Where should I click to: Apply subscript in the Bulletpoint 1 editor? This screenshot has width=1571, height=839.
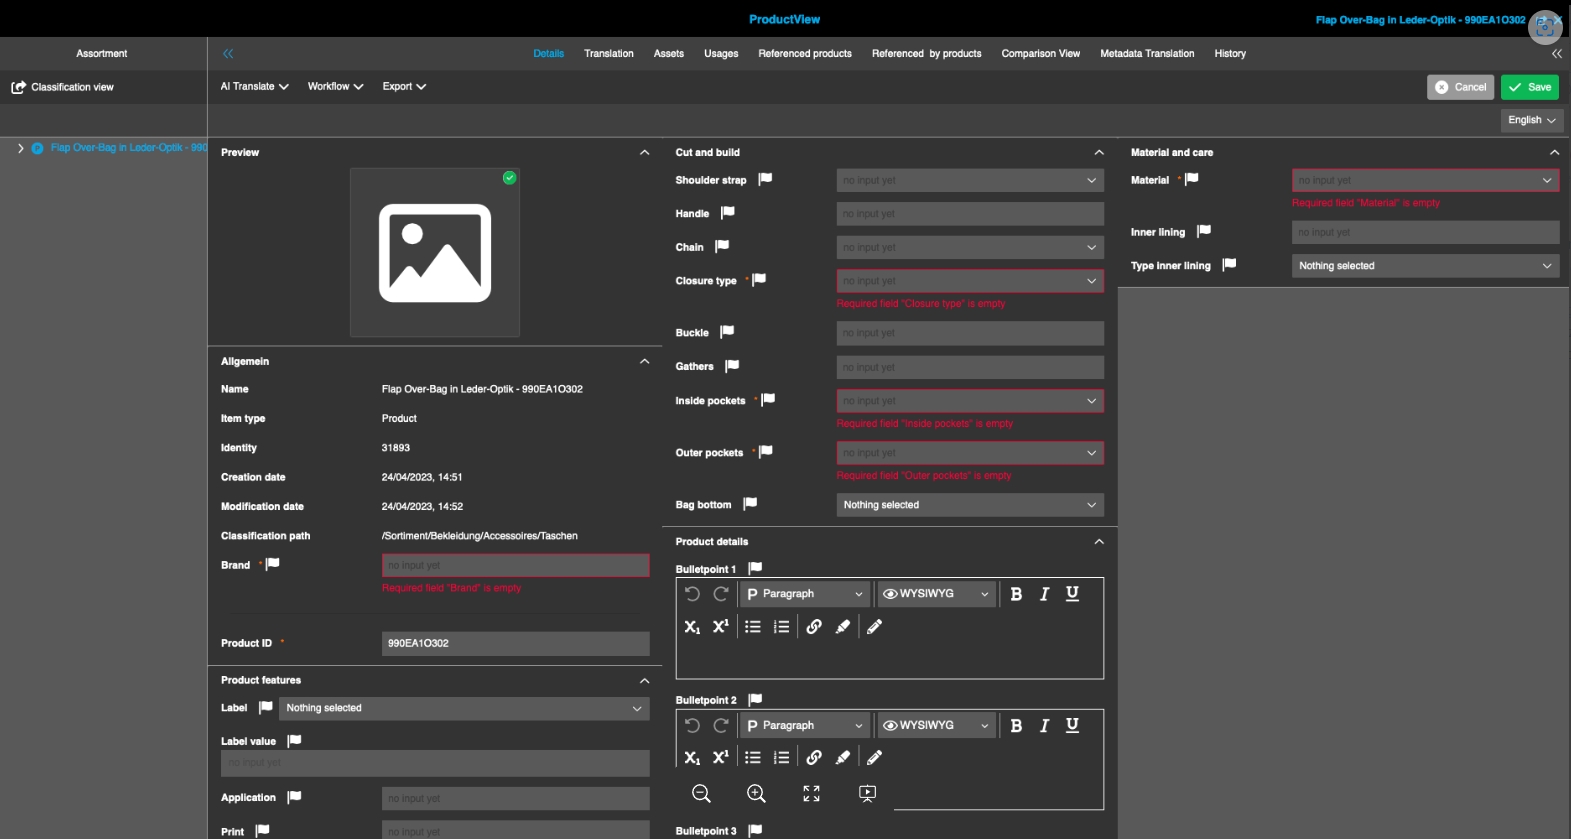(x=692, y=627)
